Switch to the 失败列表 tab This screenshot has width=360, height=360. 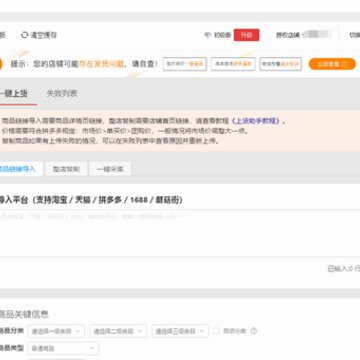coord(62,94)
